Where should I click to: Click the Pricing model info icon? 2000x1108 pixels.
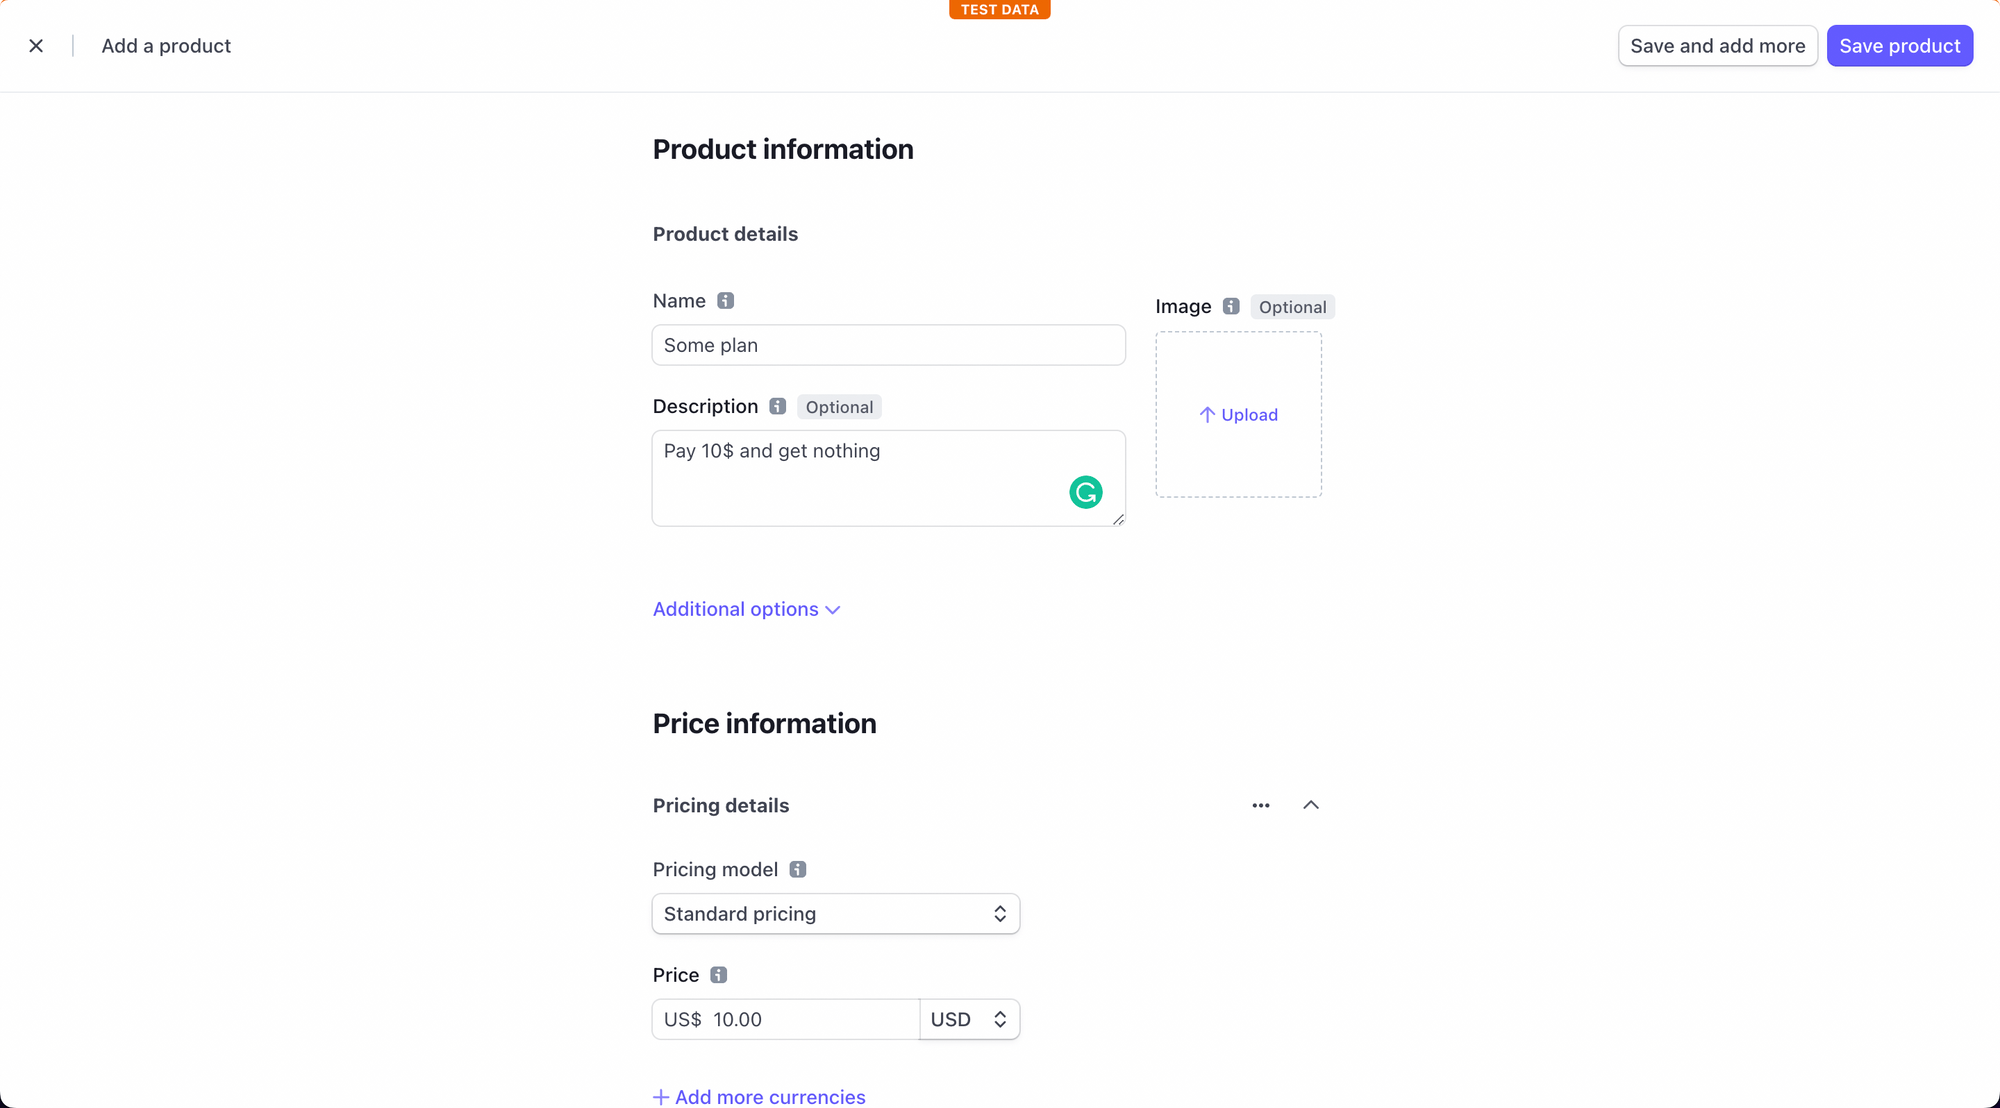pyautogui.click(x=797, y=869)
